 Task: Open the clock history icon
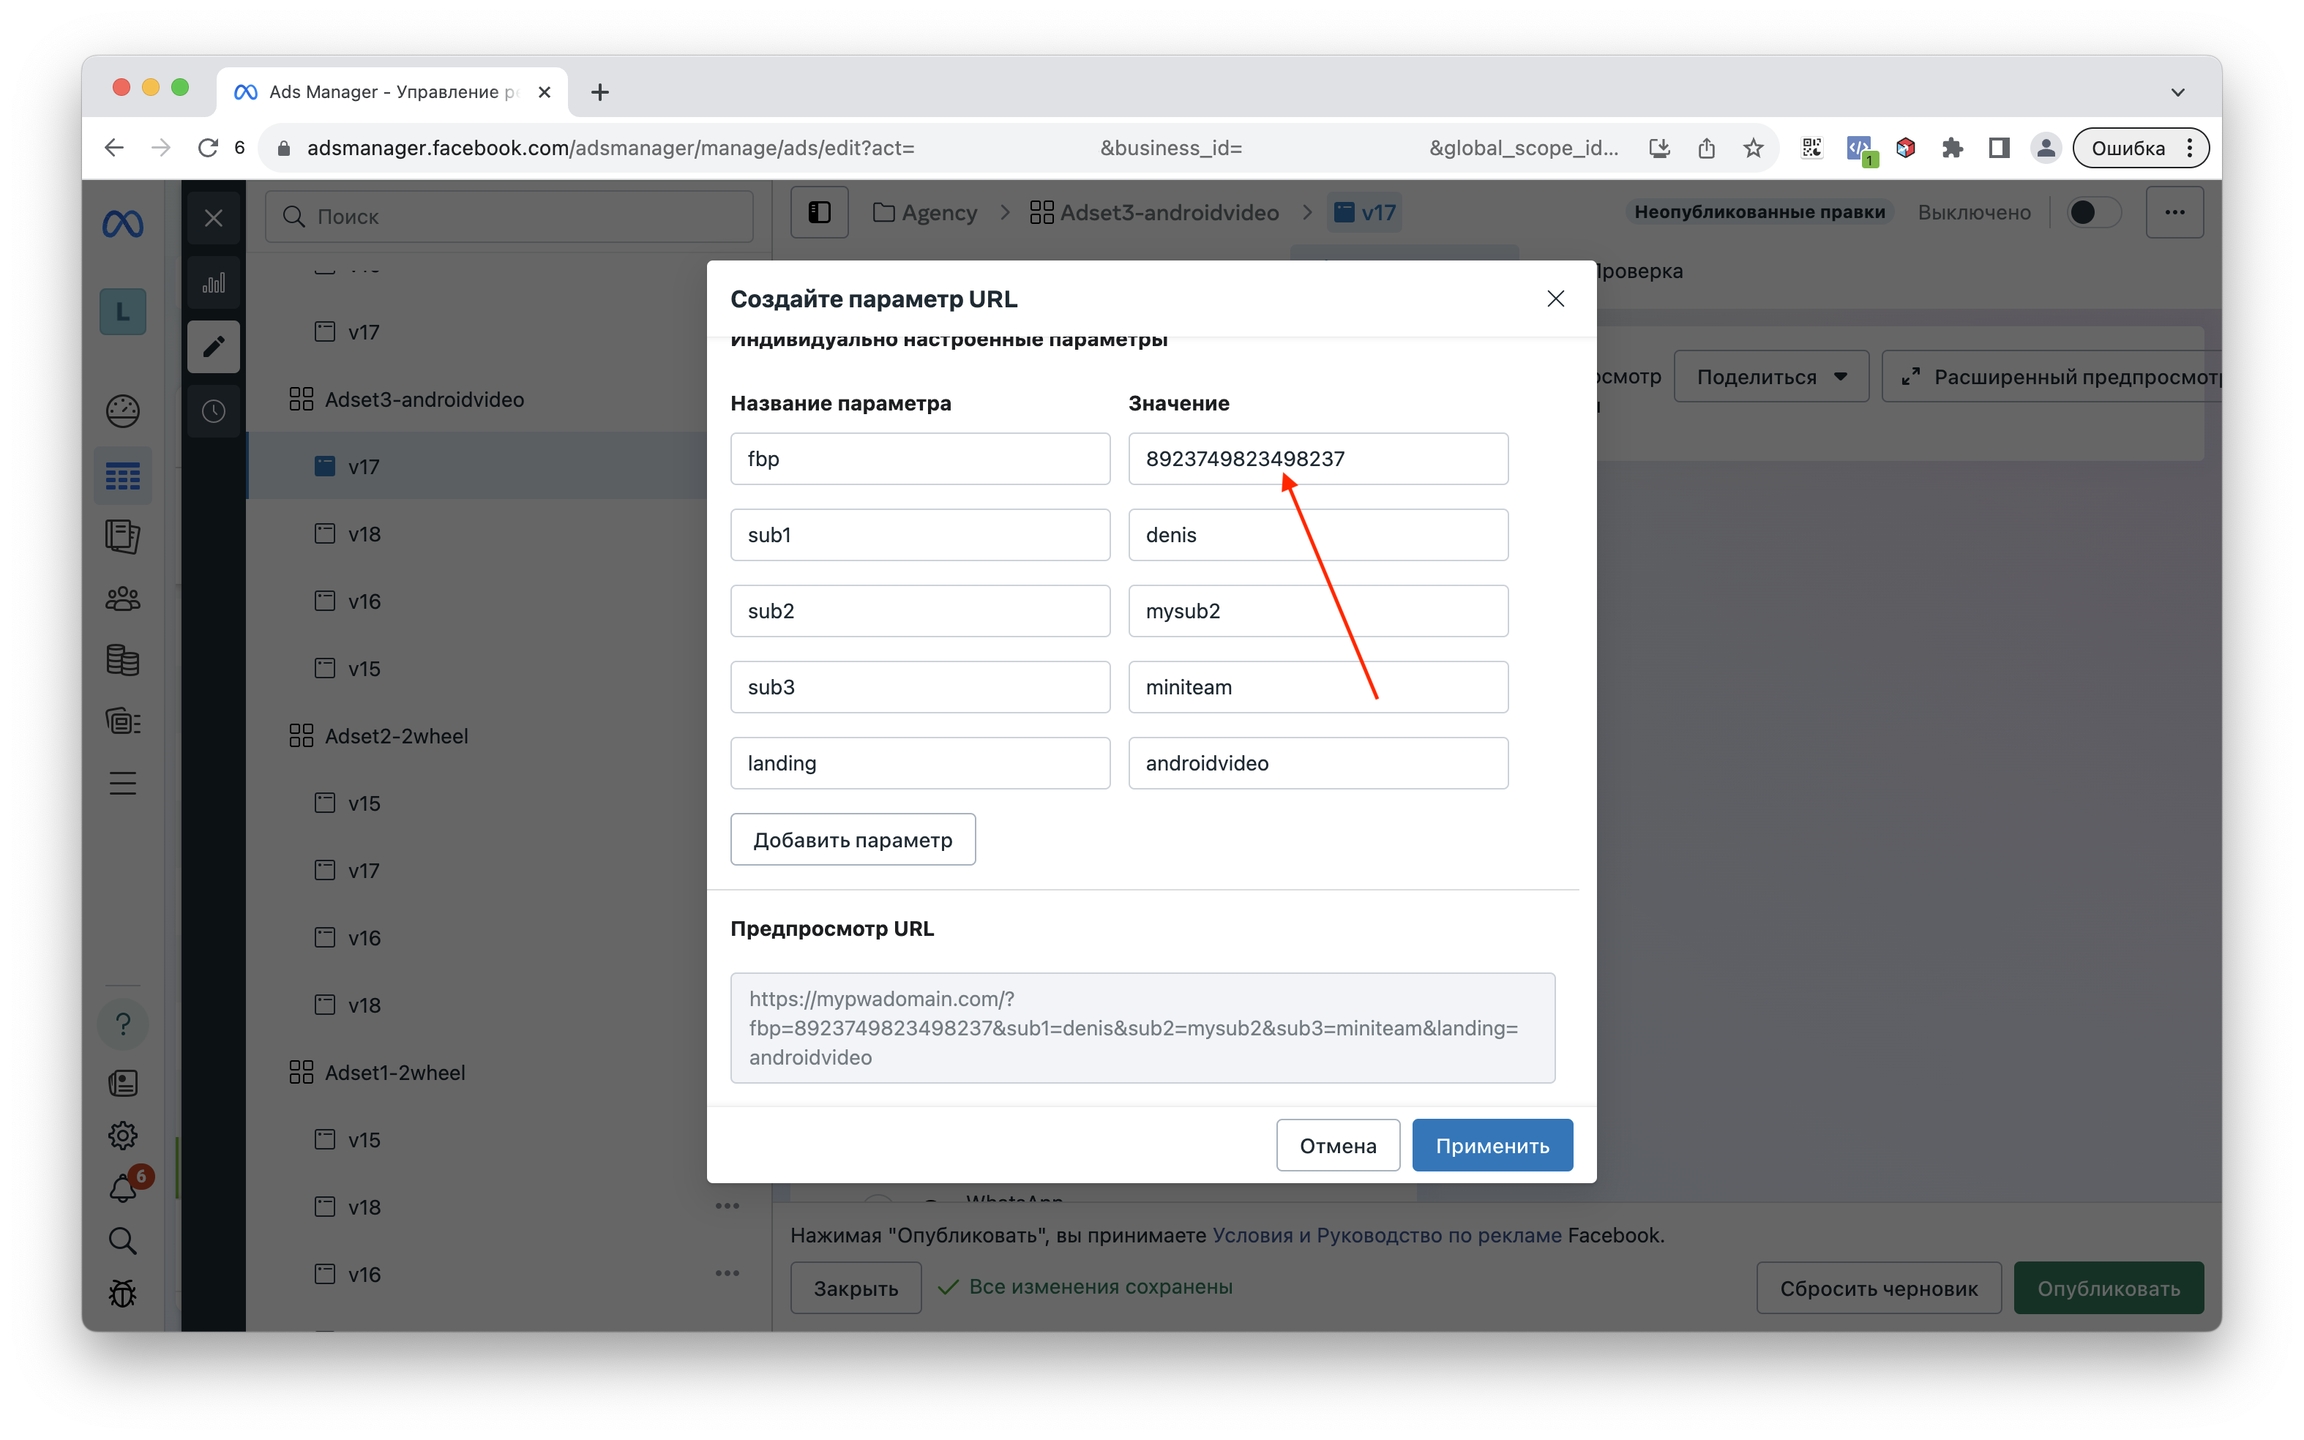pos(213,411)
